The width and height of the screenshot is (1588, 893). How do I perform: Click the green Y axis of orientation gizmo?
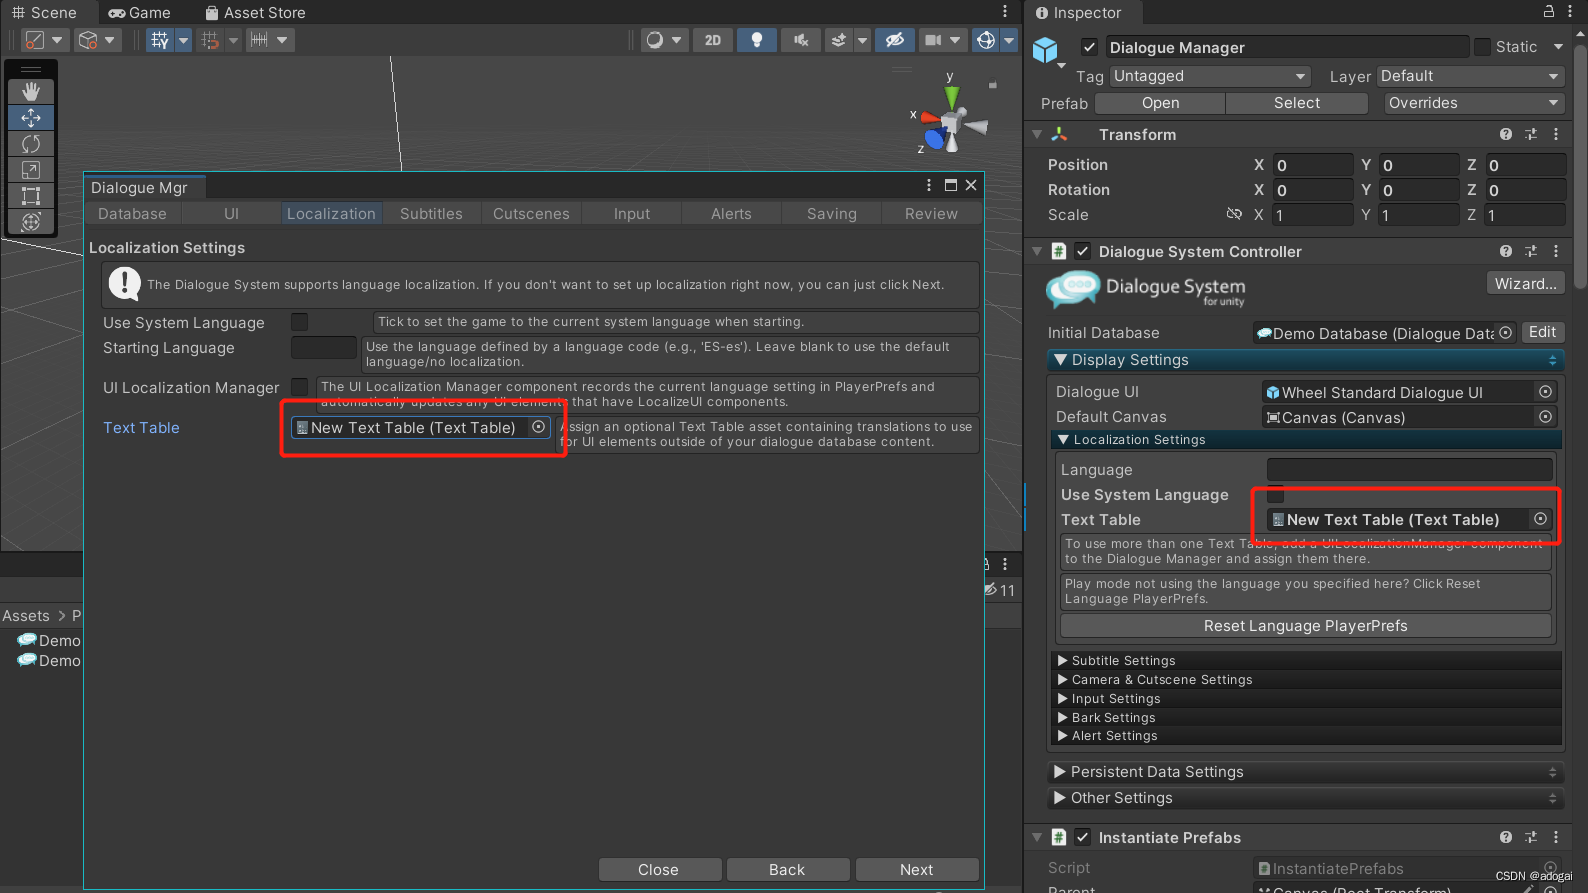pyautogui.click(x=952, y=96)
